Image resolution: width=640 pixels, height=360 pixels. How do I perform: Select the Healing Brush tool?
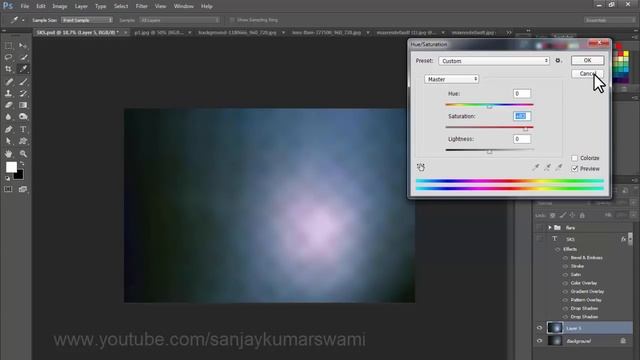point(8,82)
